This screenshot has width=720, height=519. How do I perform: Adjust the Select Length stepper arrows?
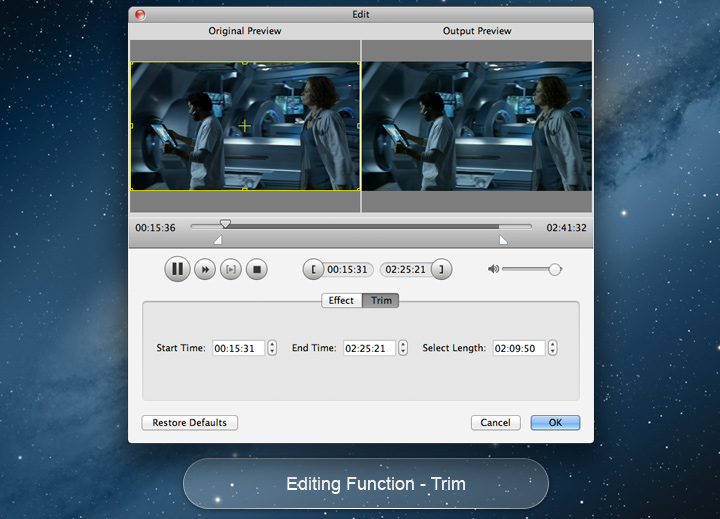pos(553,348)
